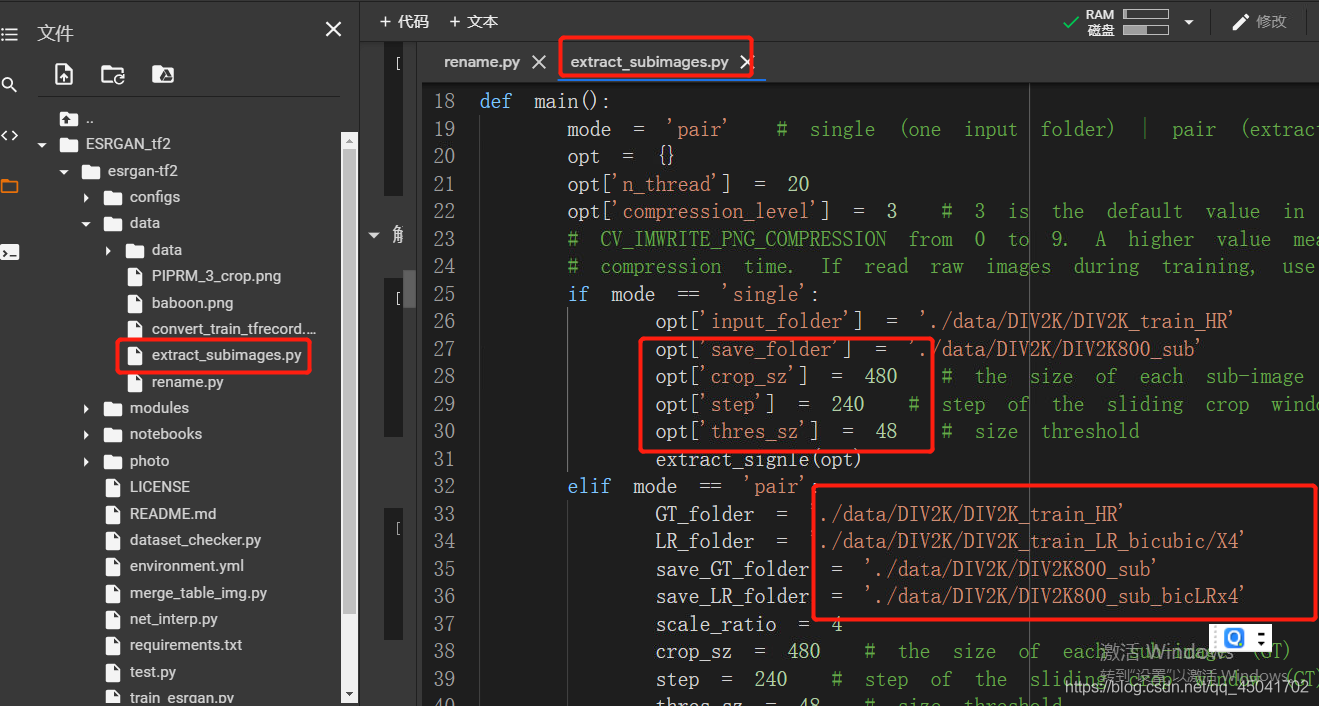The image size is (1319, 706).
Task: Mount Google Drive icon
Action: (x=163, y=74)
